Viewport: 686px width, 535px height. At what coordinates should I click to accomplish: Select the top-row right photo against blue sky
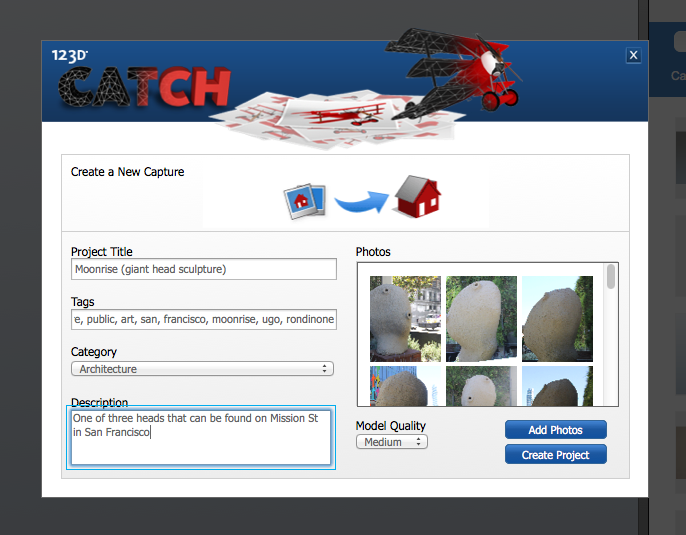coord(557,318)
